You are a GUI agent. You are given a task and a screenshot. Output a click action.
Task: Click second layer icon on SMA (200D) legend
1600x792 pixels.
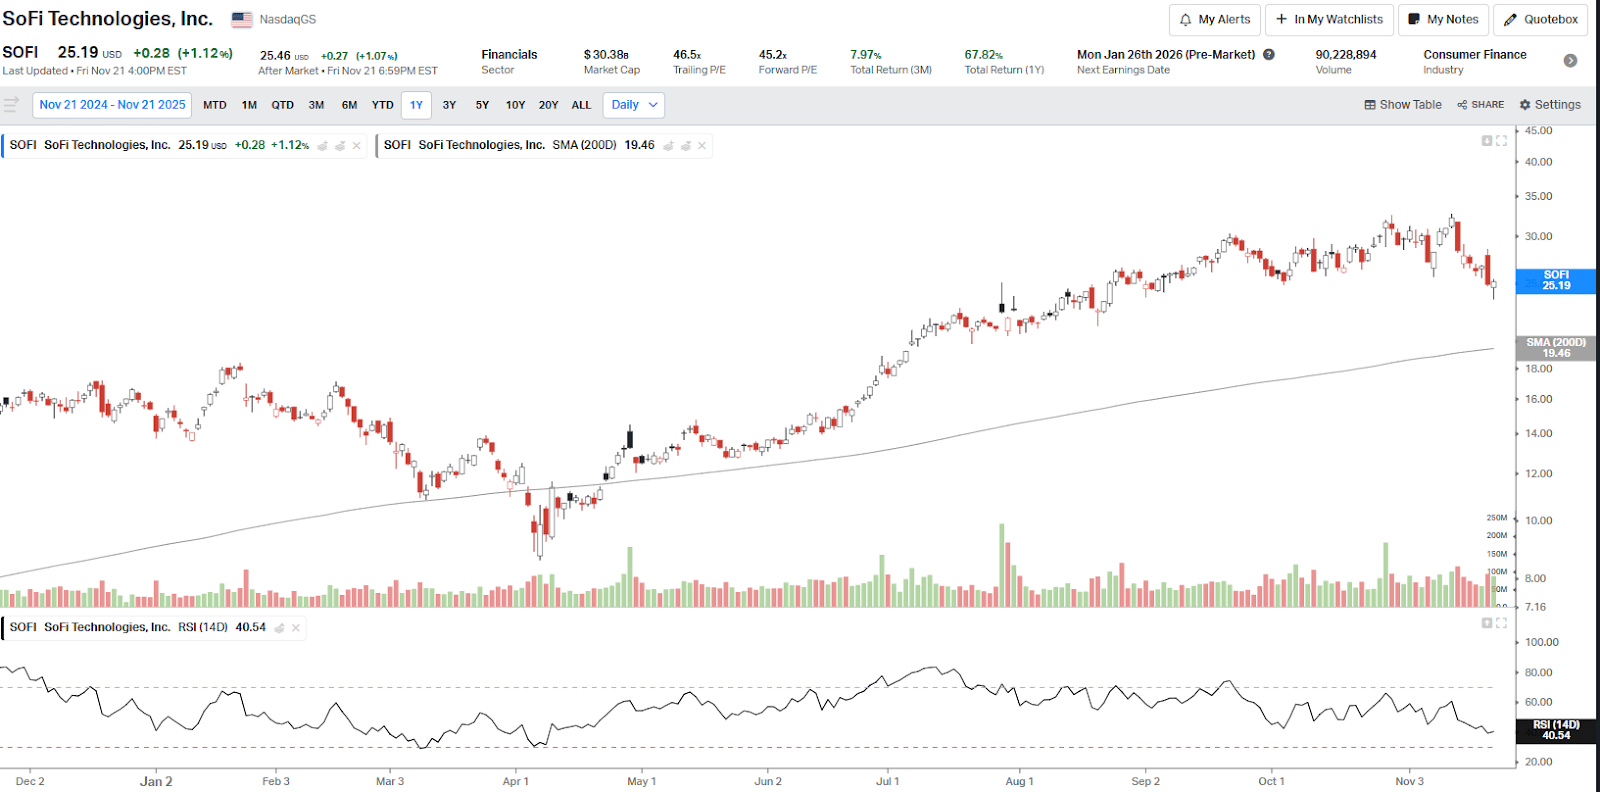coord(686,146)
